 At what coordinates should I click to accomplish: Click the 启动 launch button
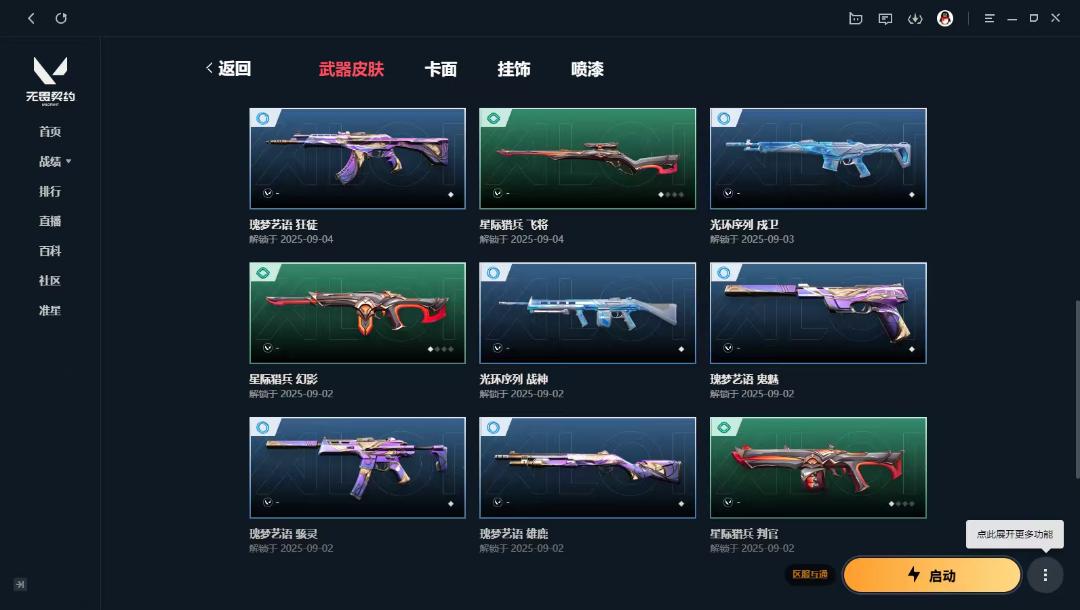point(932,575)
